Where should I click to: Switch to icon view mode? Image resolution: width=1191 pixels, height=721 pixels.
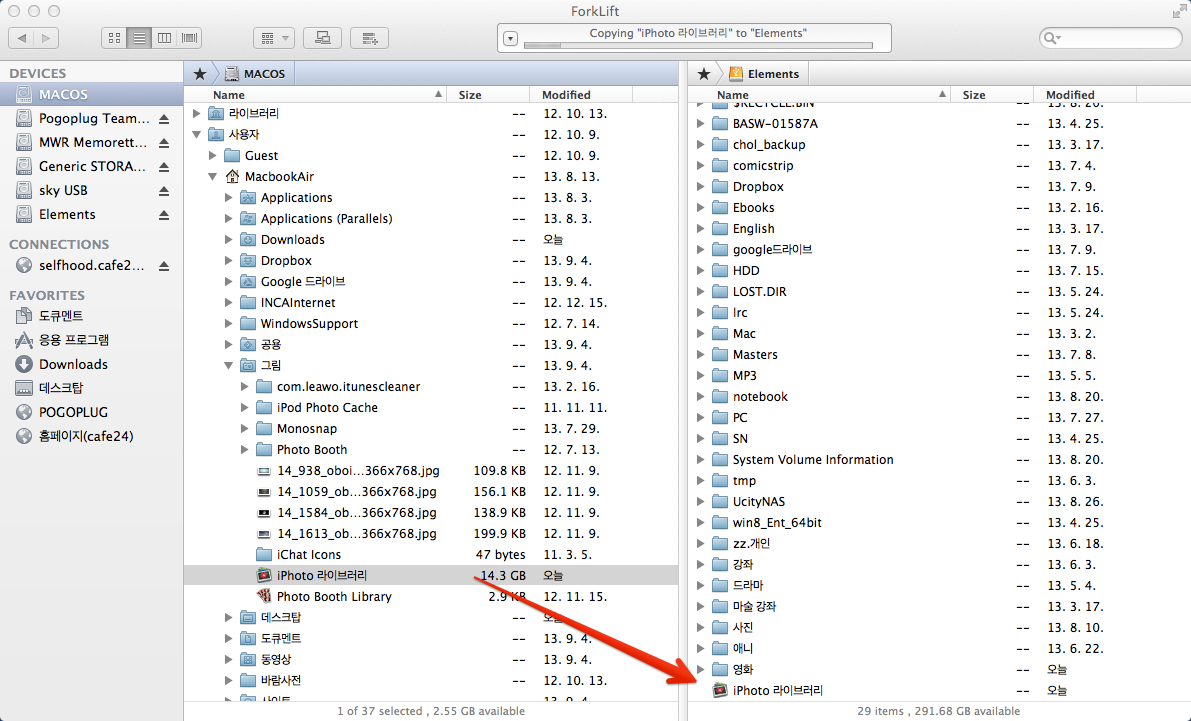114,38
